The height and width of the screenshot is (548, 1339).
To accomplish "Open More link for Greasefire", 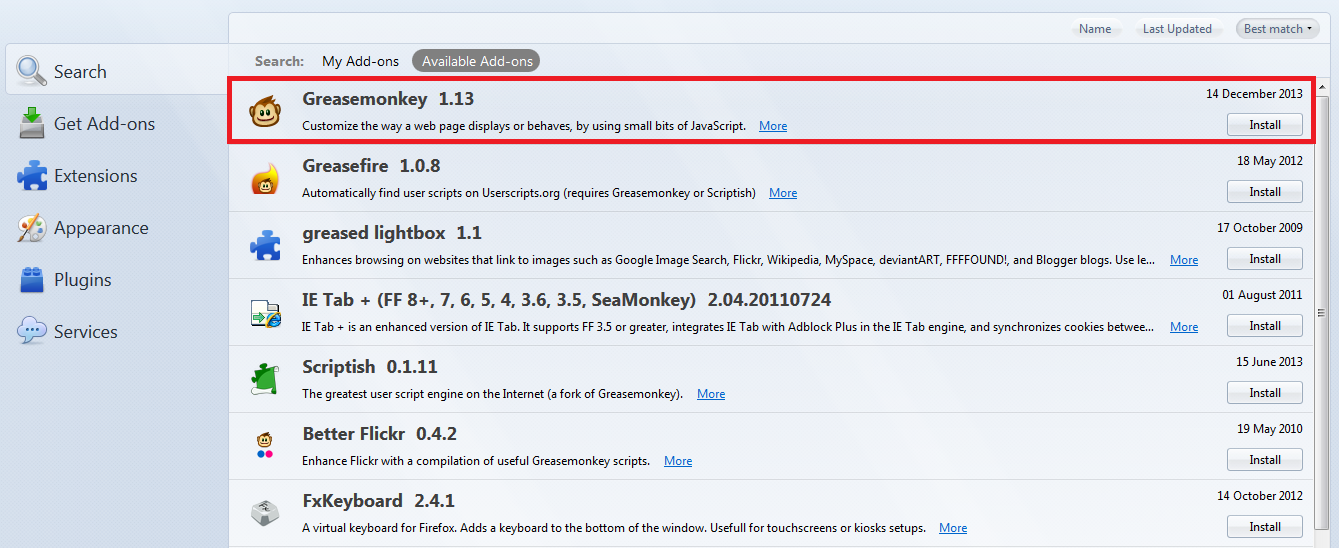I will [783, 193].
